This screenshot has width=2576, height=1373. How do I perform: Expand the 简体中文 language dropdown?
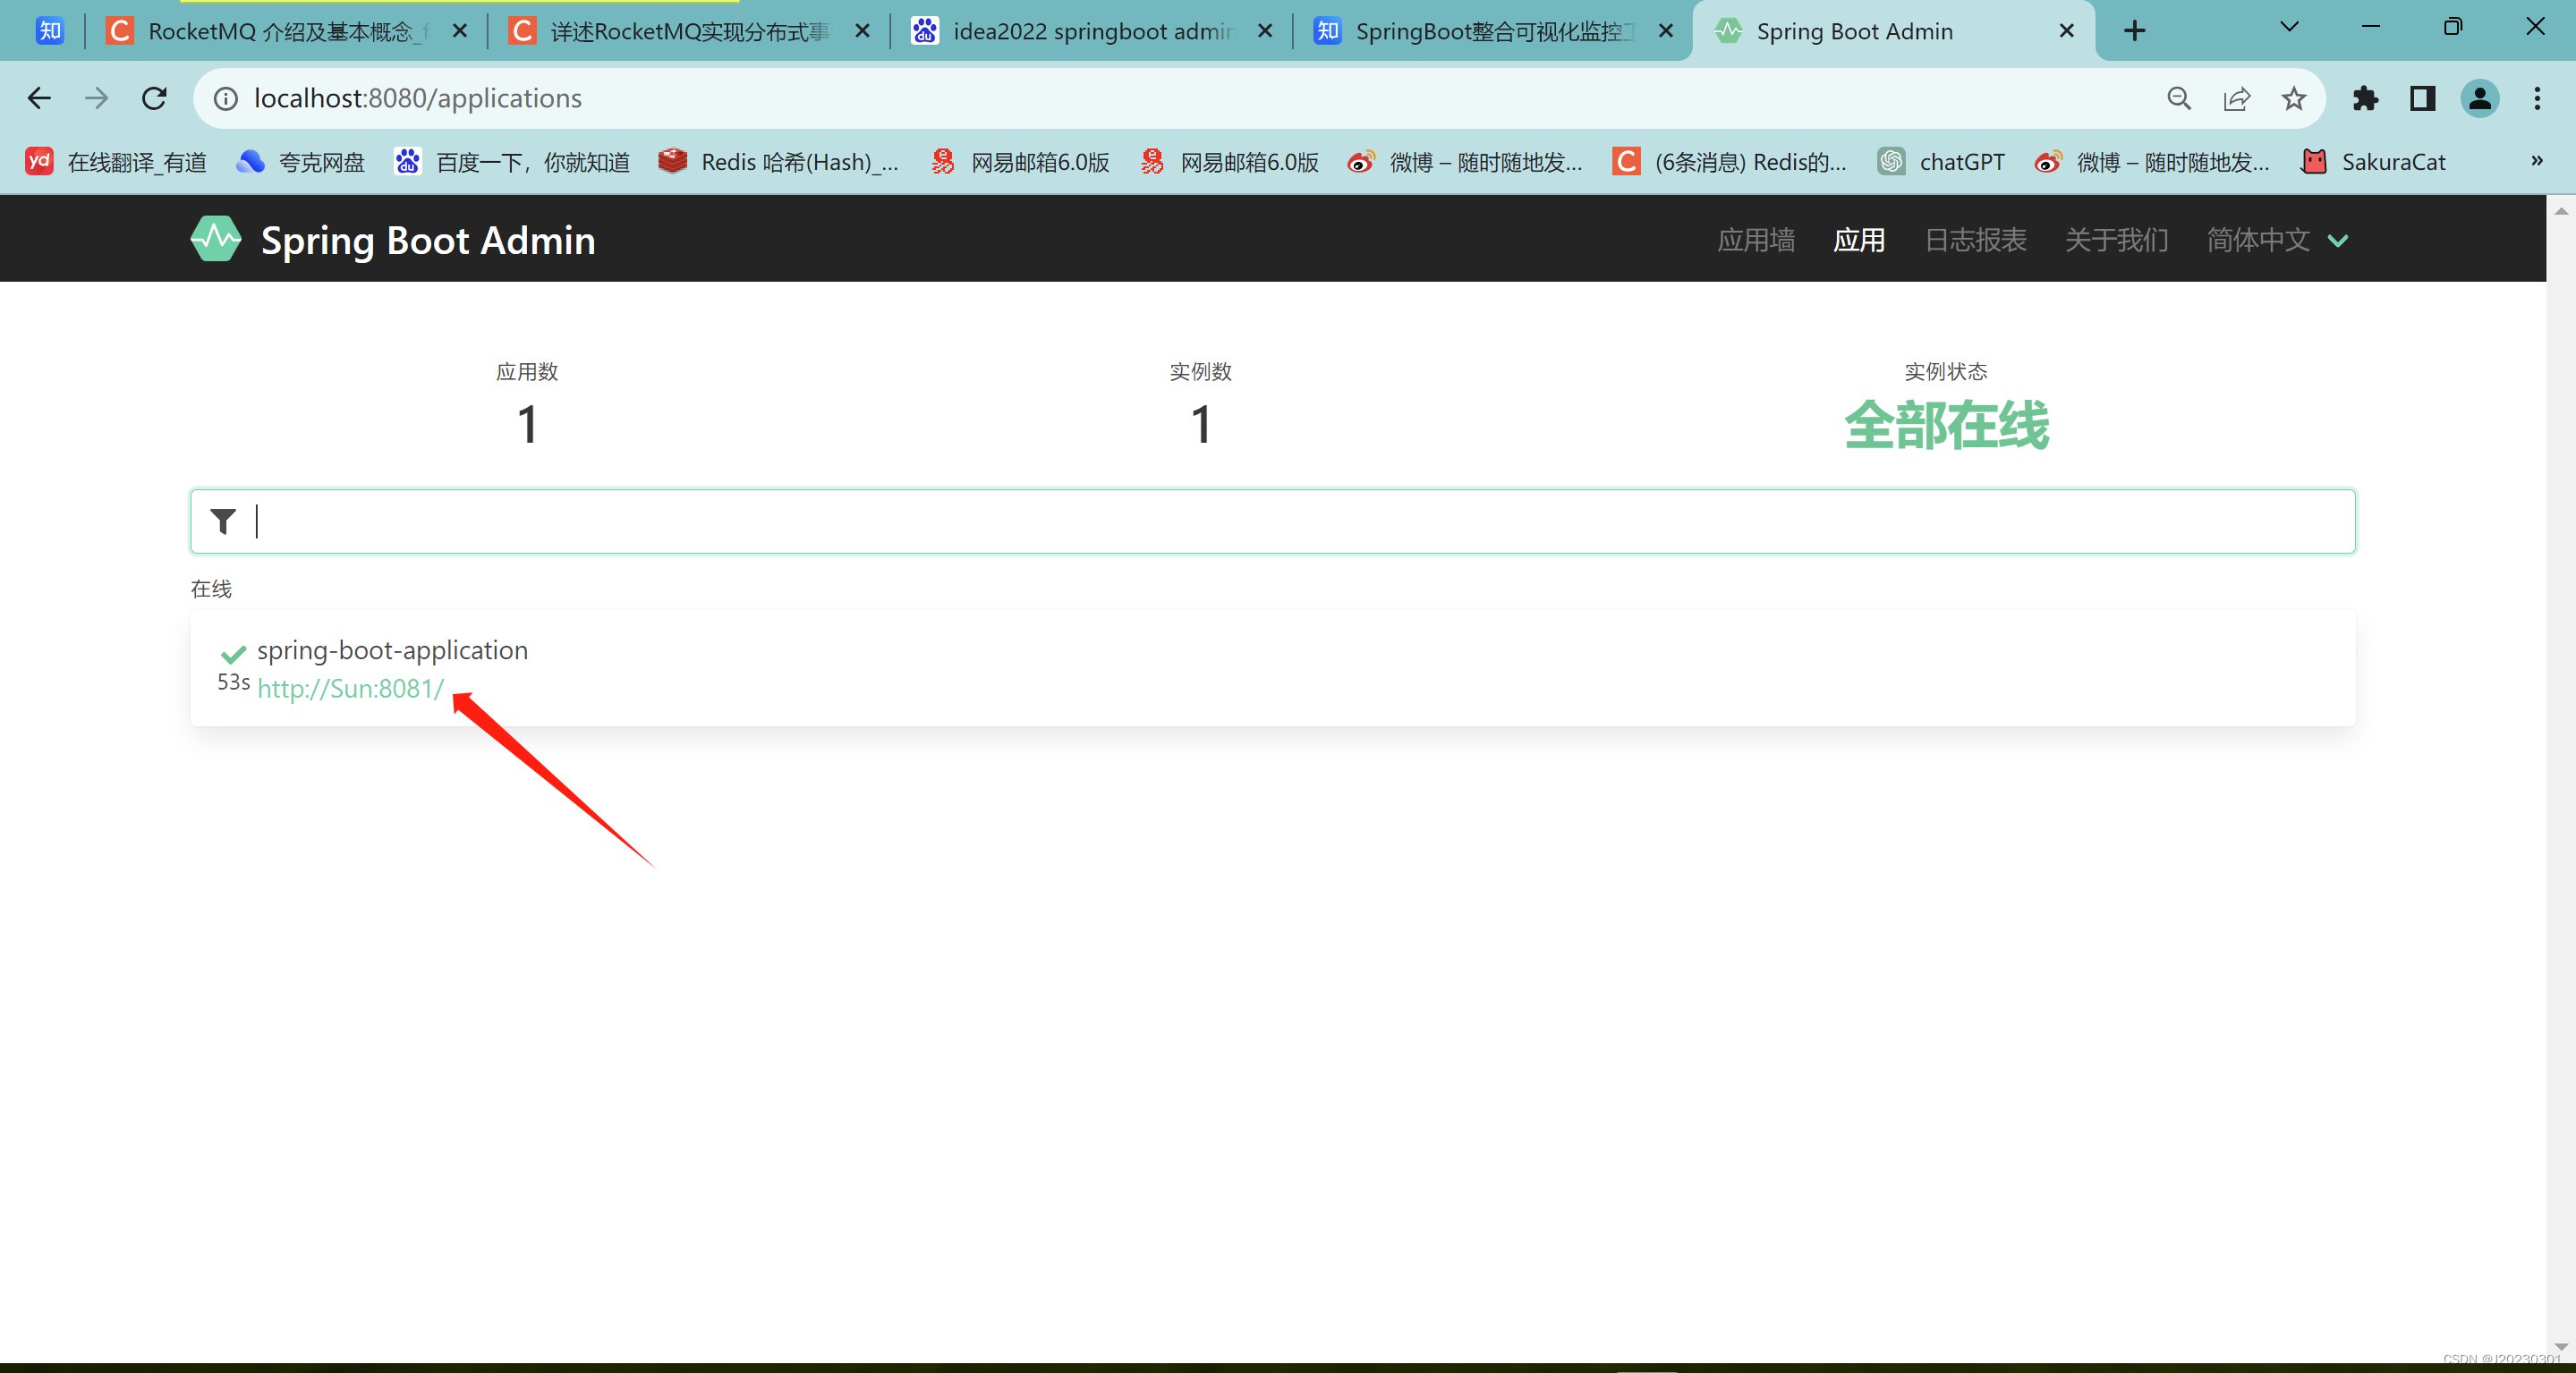click(2277, 240)
